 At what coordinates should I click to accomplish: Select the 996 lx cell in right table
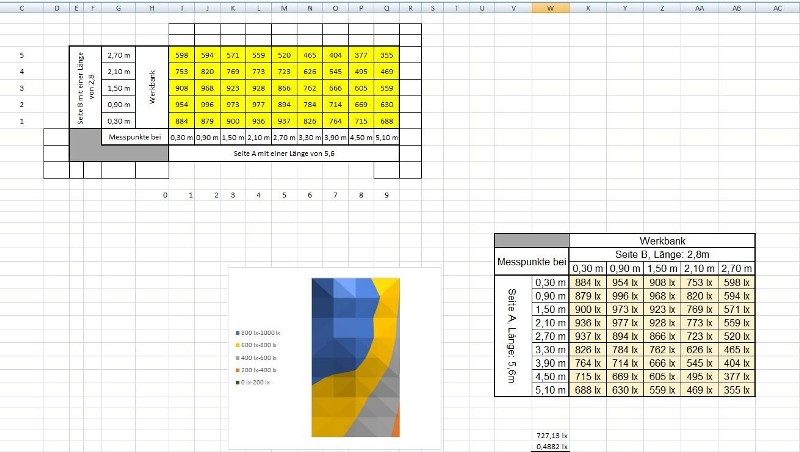click(x=624, y=295)
